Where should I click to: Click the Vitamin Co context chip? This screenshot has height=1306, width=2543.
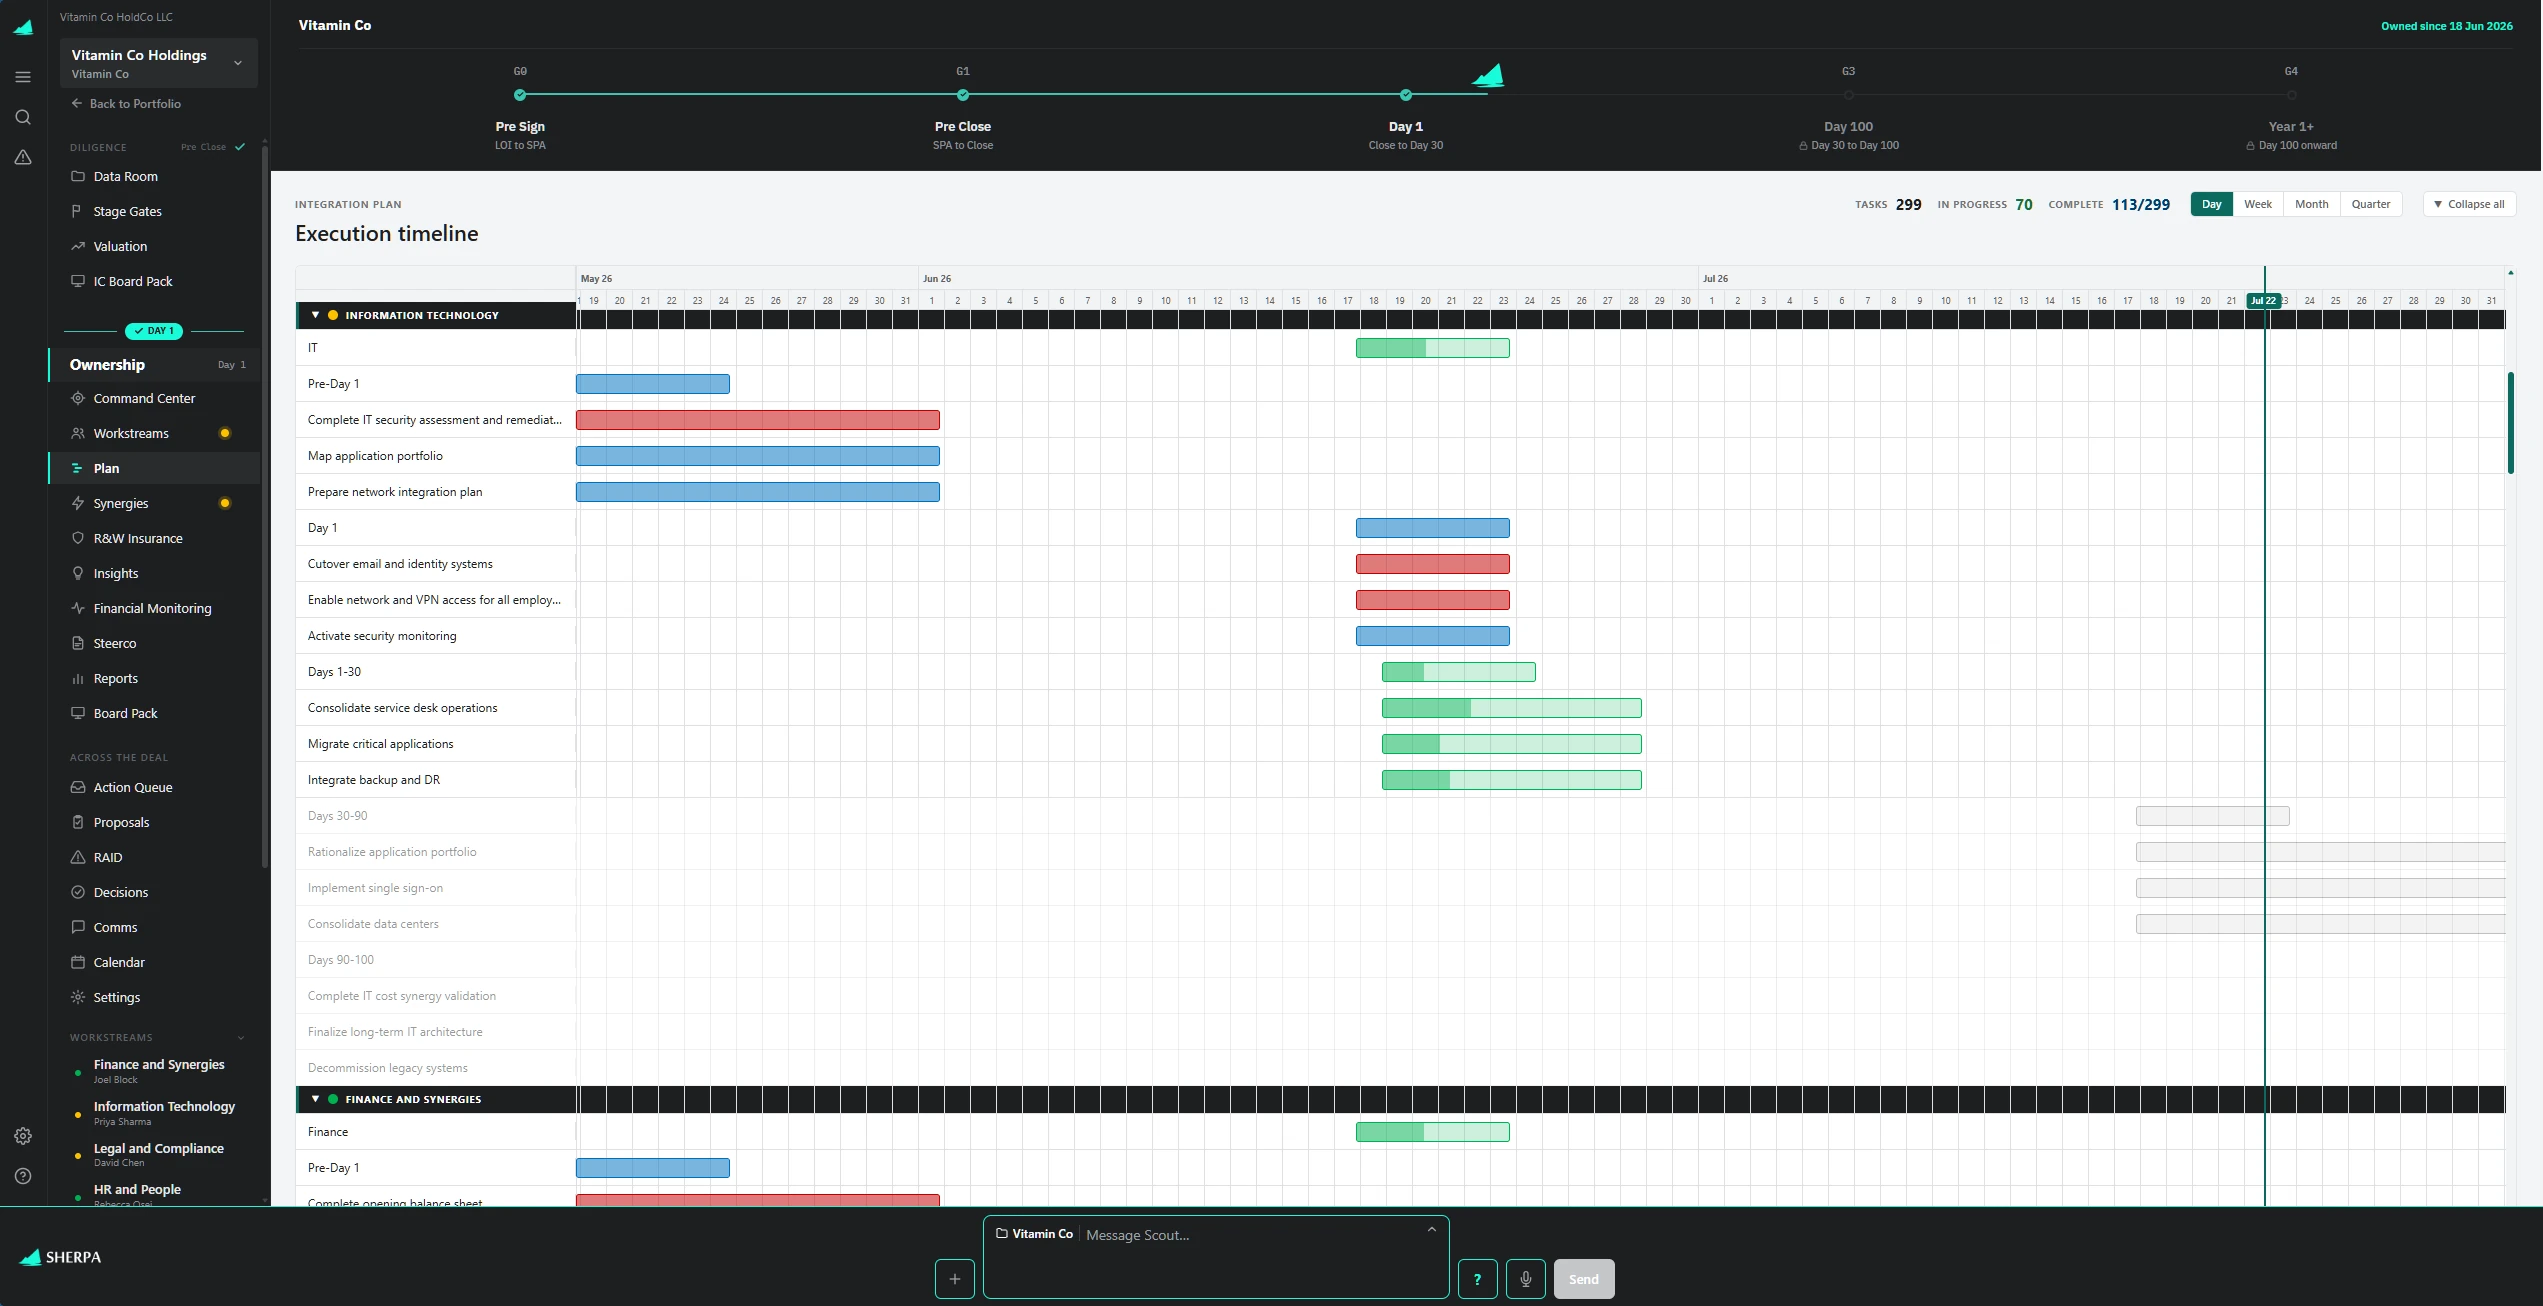pyautogui.click(x=1034, y=1234)
